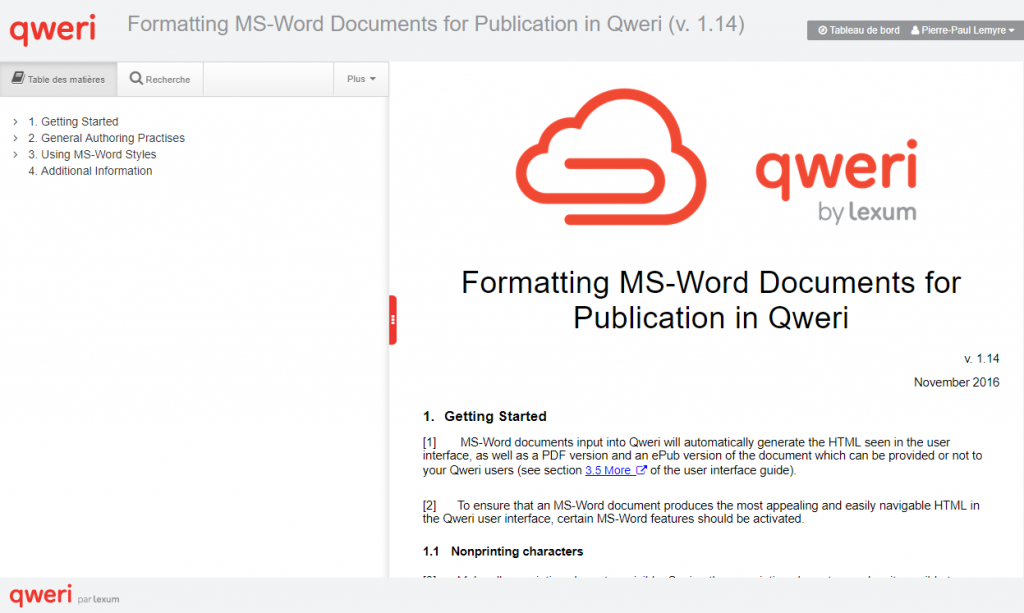Click the Tableau de bord dashboard icon
Image resolution: width=1024 pixels, height=613 pixels.
[x=822, y=31]
